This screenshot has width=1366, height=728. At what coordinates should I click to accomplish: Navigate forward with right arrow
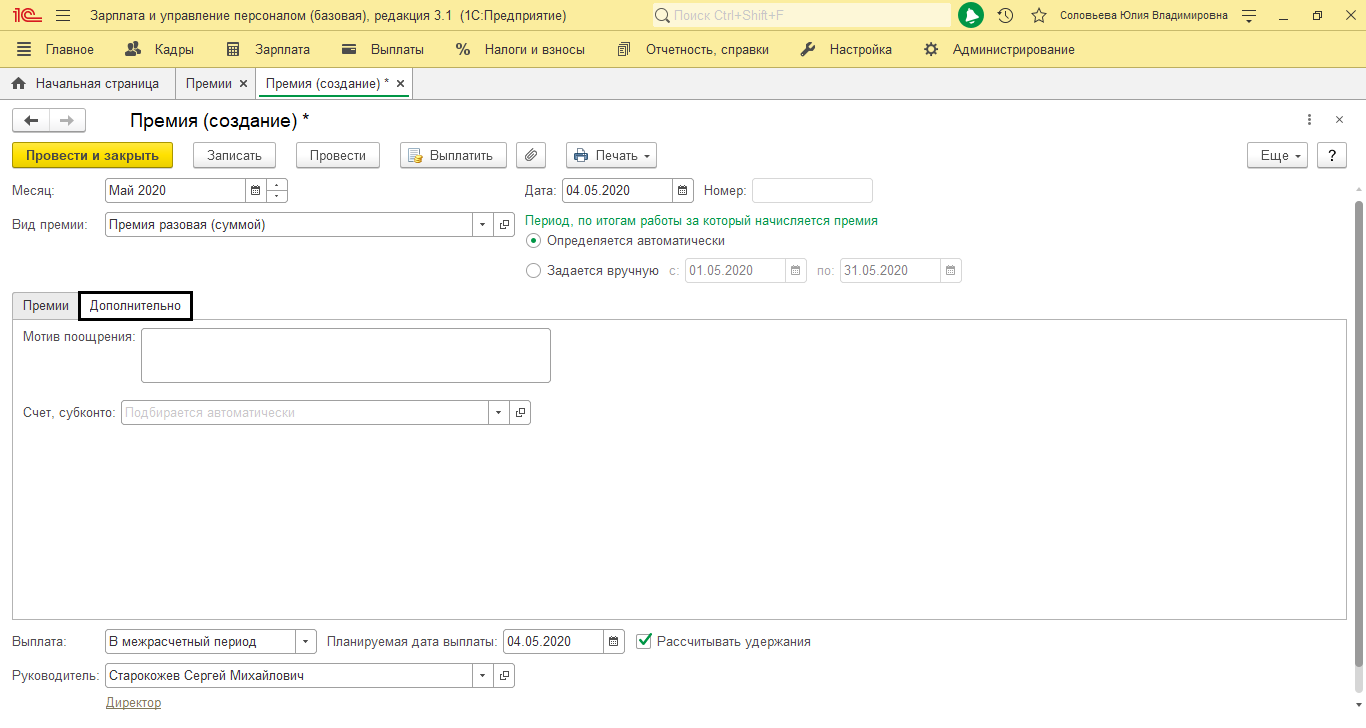67,120
